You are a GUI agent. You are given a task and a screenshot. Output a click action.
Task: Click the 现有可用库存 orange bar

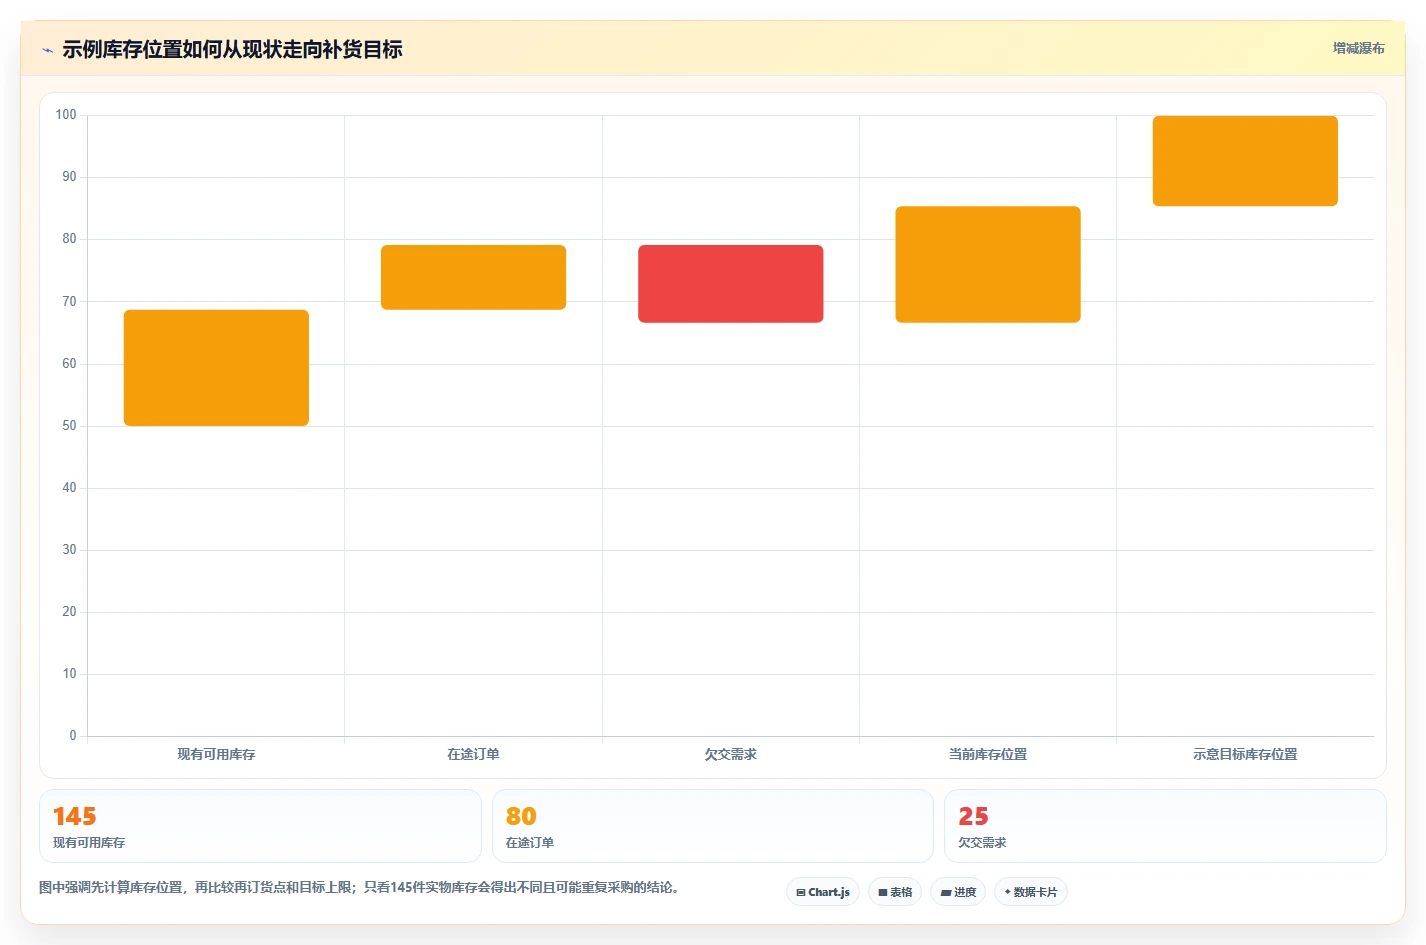(216, 368)
